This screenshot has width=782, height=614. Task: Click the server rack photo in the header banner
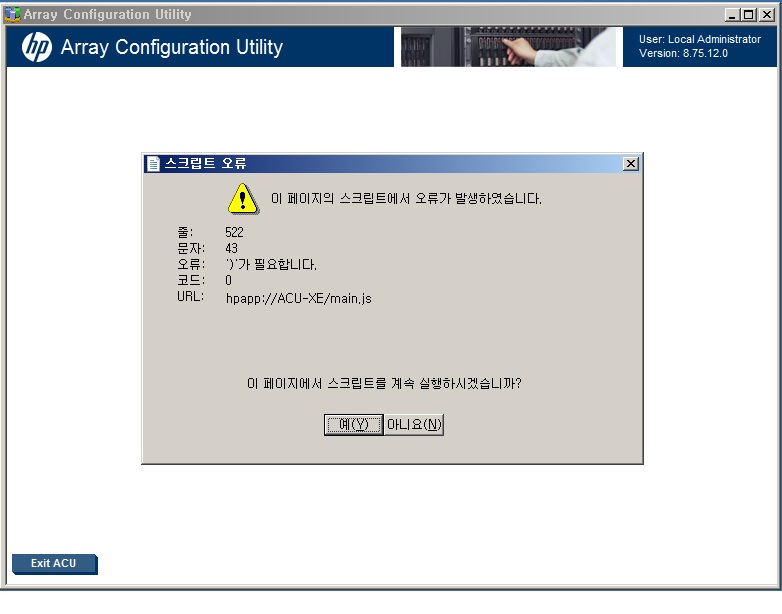(x=508, y=47)
